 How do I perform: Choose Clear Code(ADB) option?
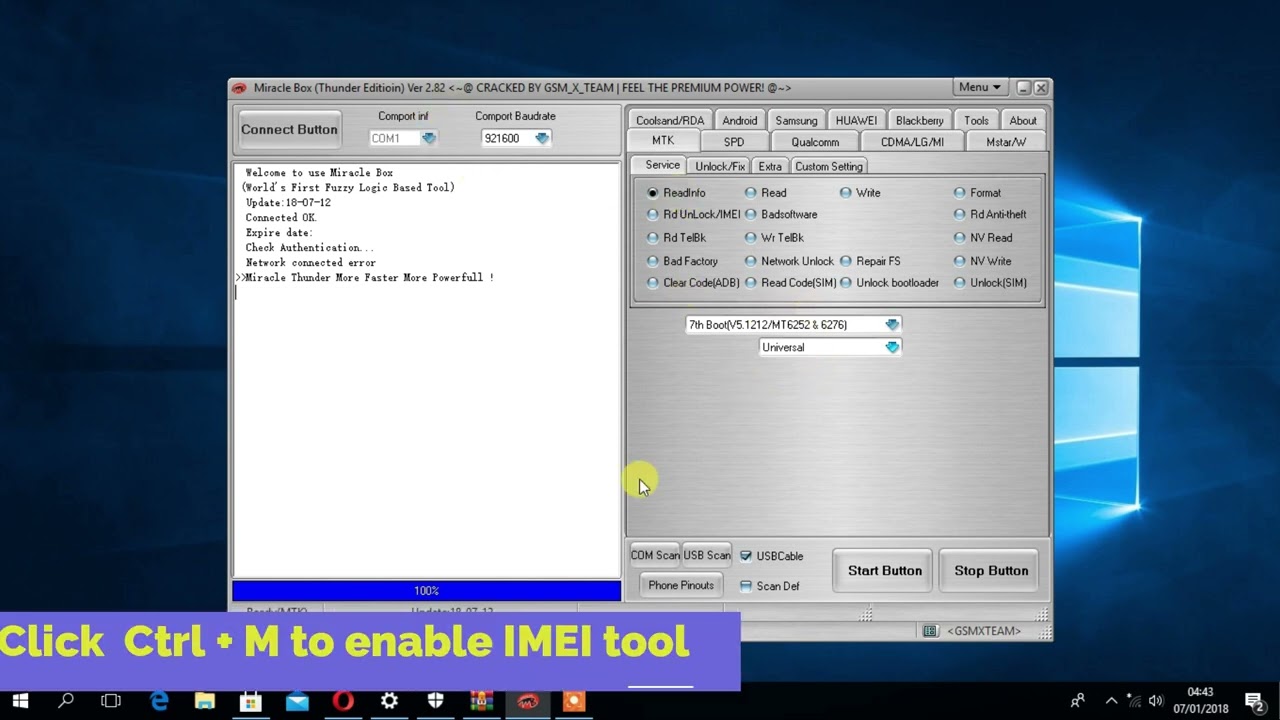click(653, 283)
